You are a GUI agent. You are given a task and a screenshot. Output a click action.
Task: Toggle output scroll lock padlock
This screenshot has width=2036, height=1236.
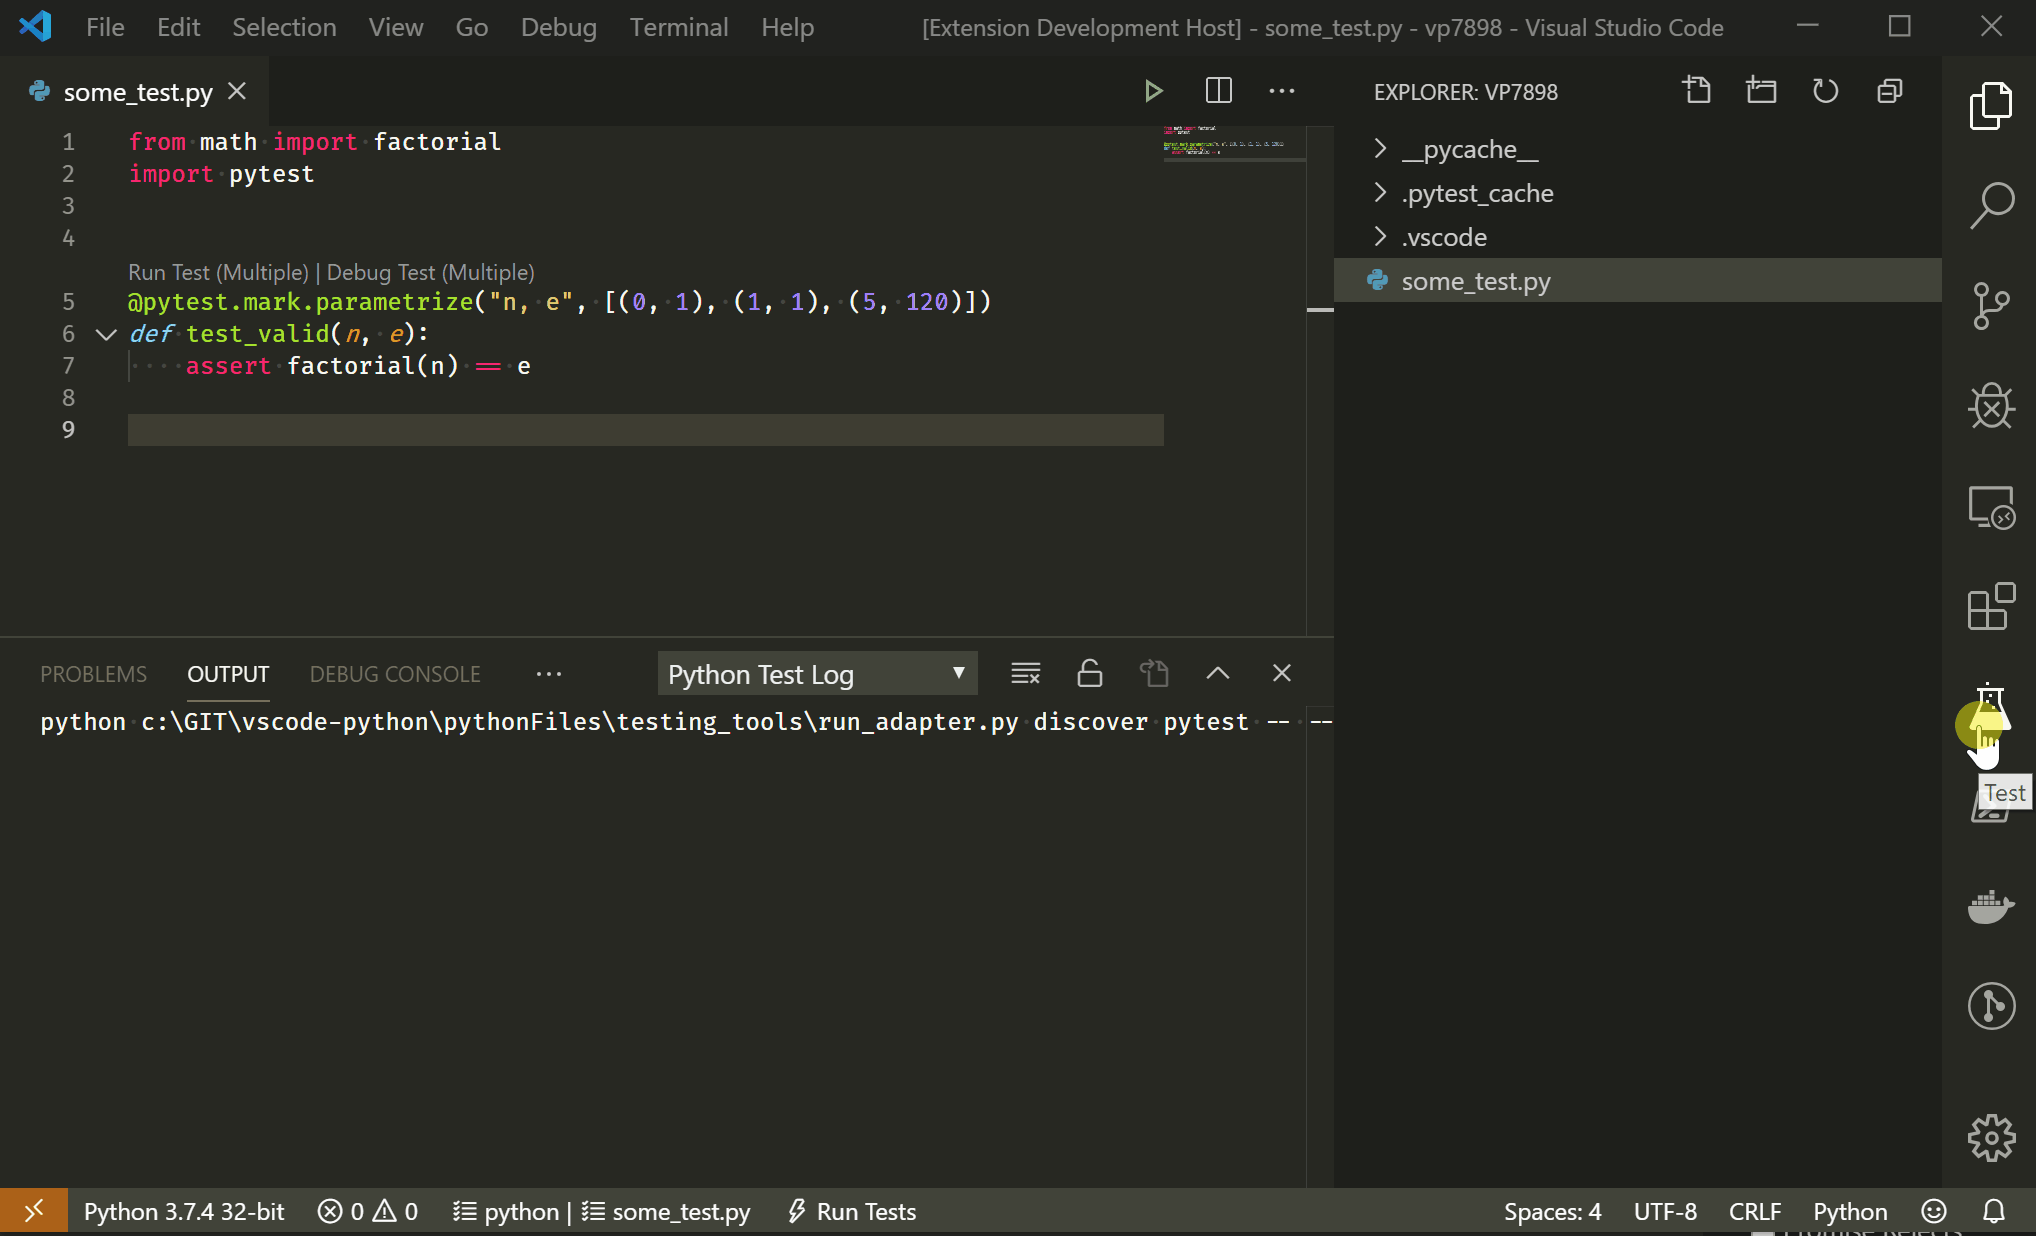[x=1089, y=673]
